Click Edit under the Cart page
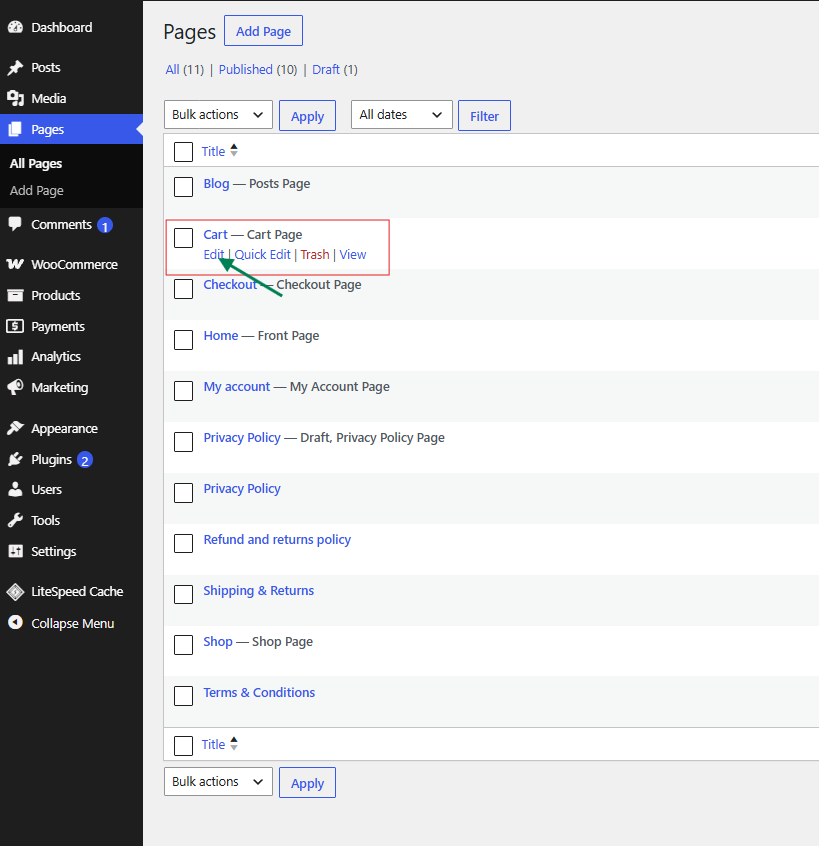Image resolution: width=819 pixels, height=846 pixels. click(214, 255)
